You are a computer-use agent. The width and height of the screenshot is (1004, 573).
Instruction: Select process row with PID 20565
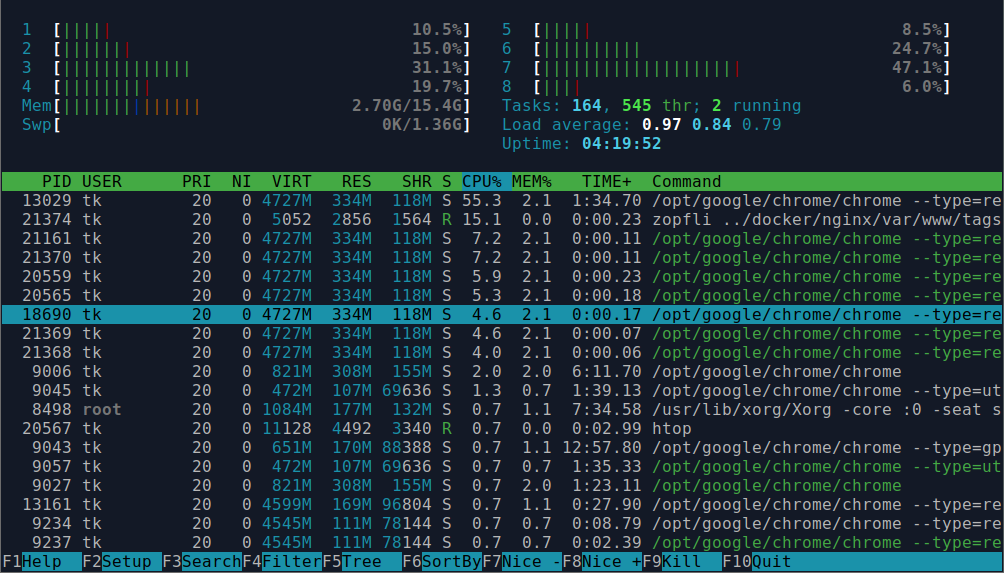point(502,296)
